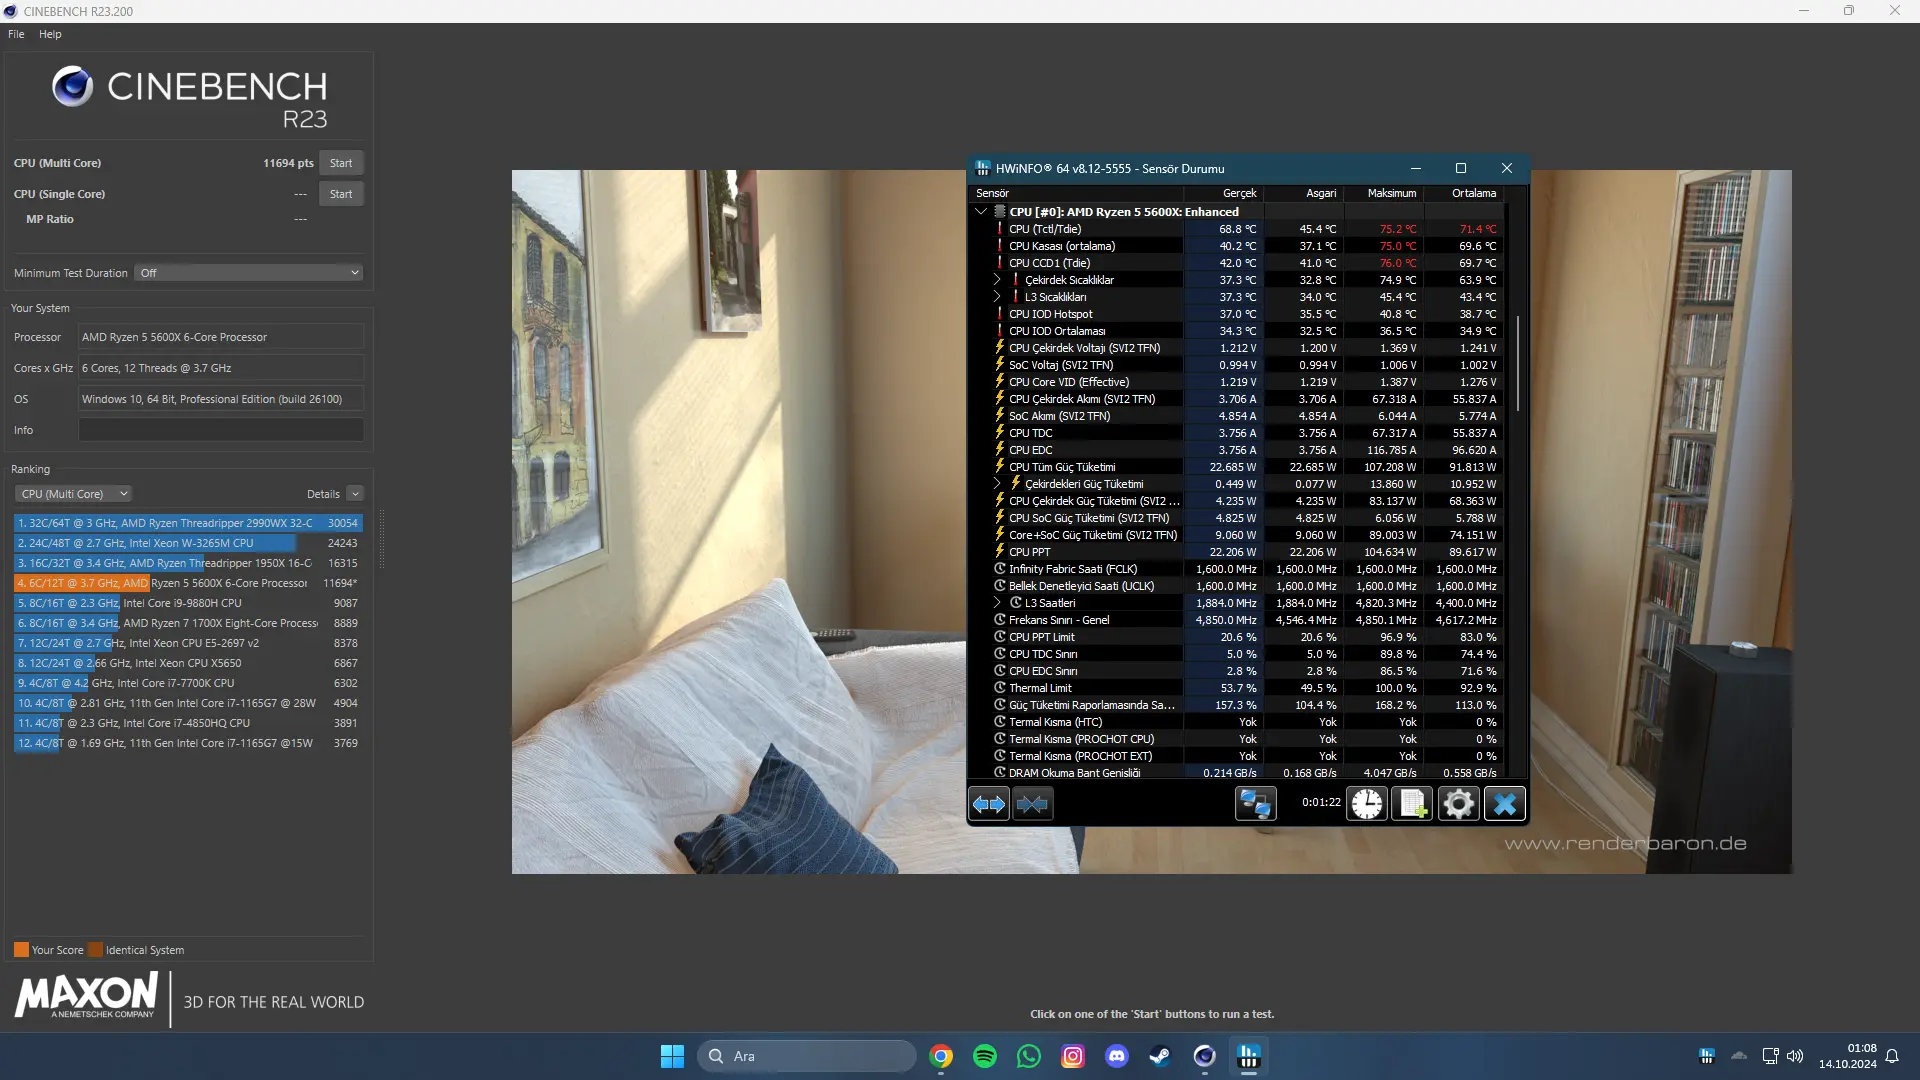1920x1080 pixels.
Task: Open the File menu
Action: 16,34
